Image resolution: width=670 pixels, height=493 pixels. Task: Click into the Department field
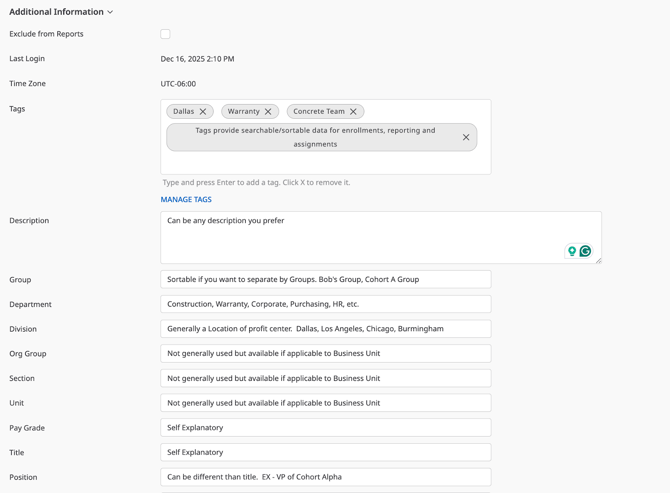pyautogui.click(x=325, y=304)
